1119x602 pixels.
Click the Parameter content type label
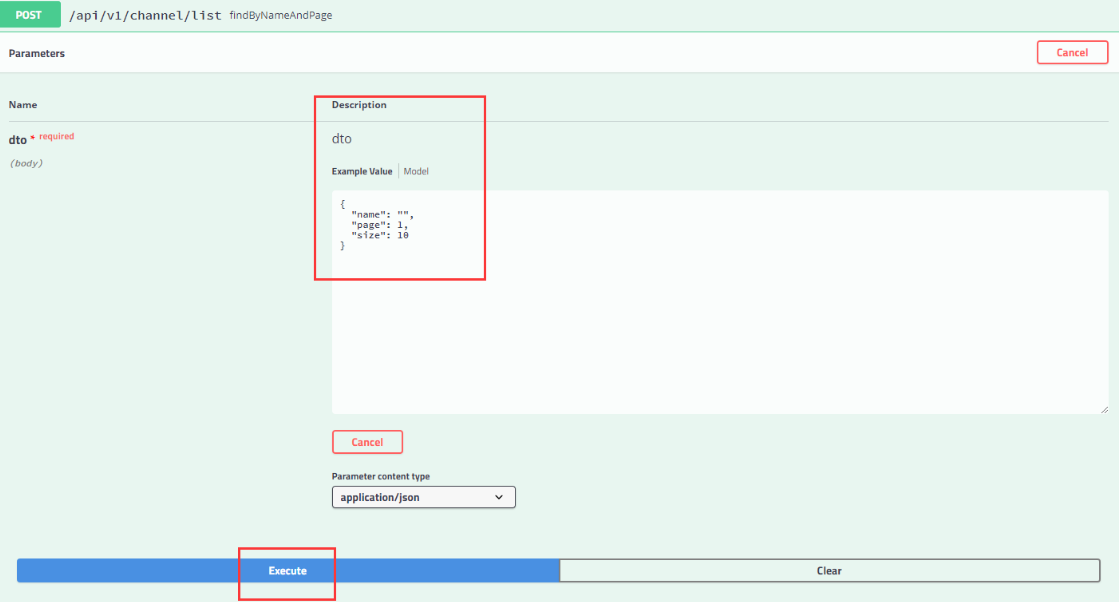point(381,476)
